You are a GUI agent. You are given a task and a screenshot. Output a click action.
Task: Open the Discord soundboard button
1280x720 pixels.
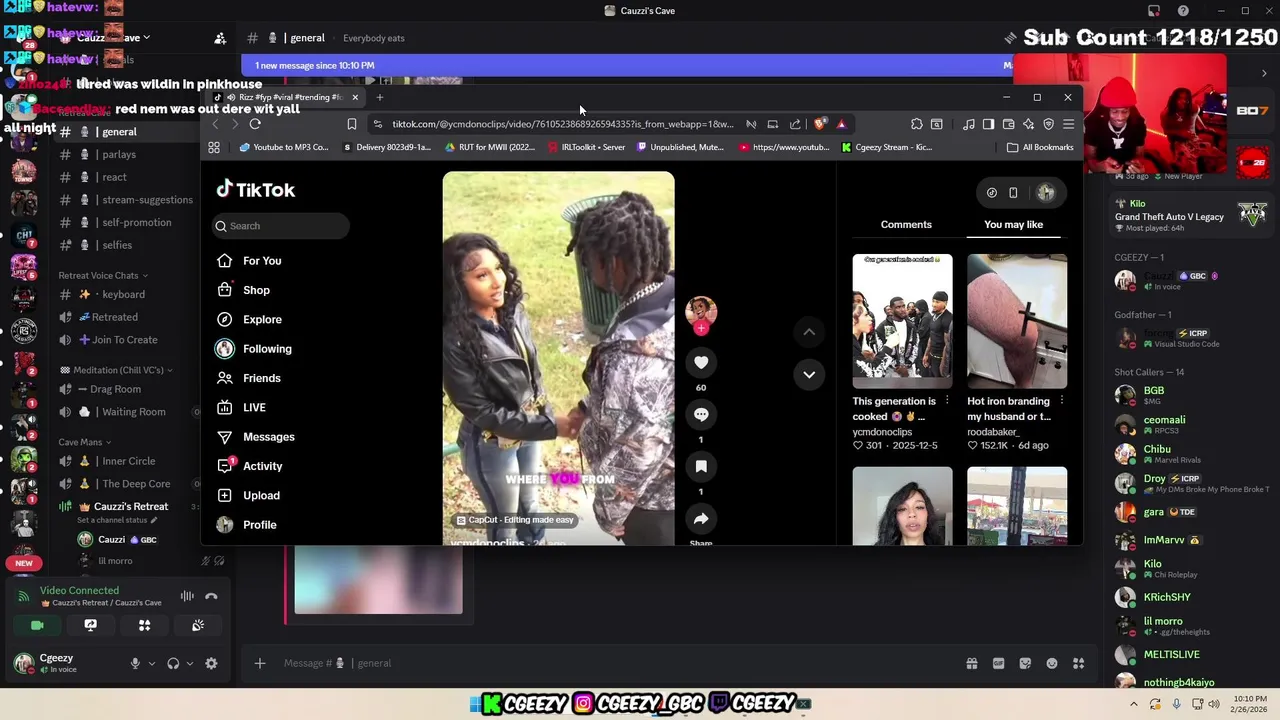(x=198, y=625)
